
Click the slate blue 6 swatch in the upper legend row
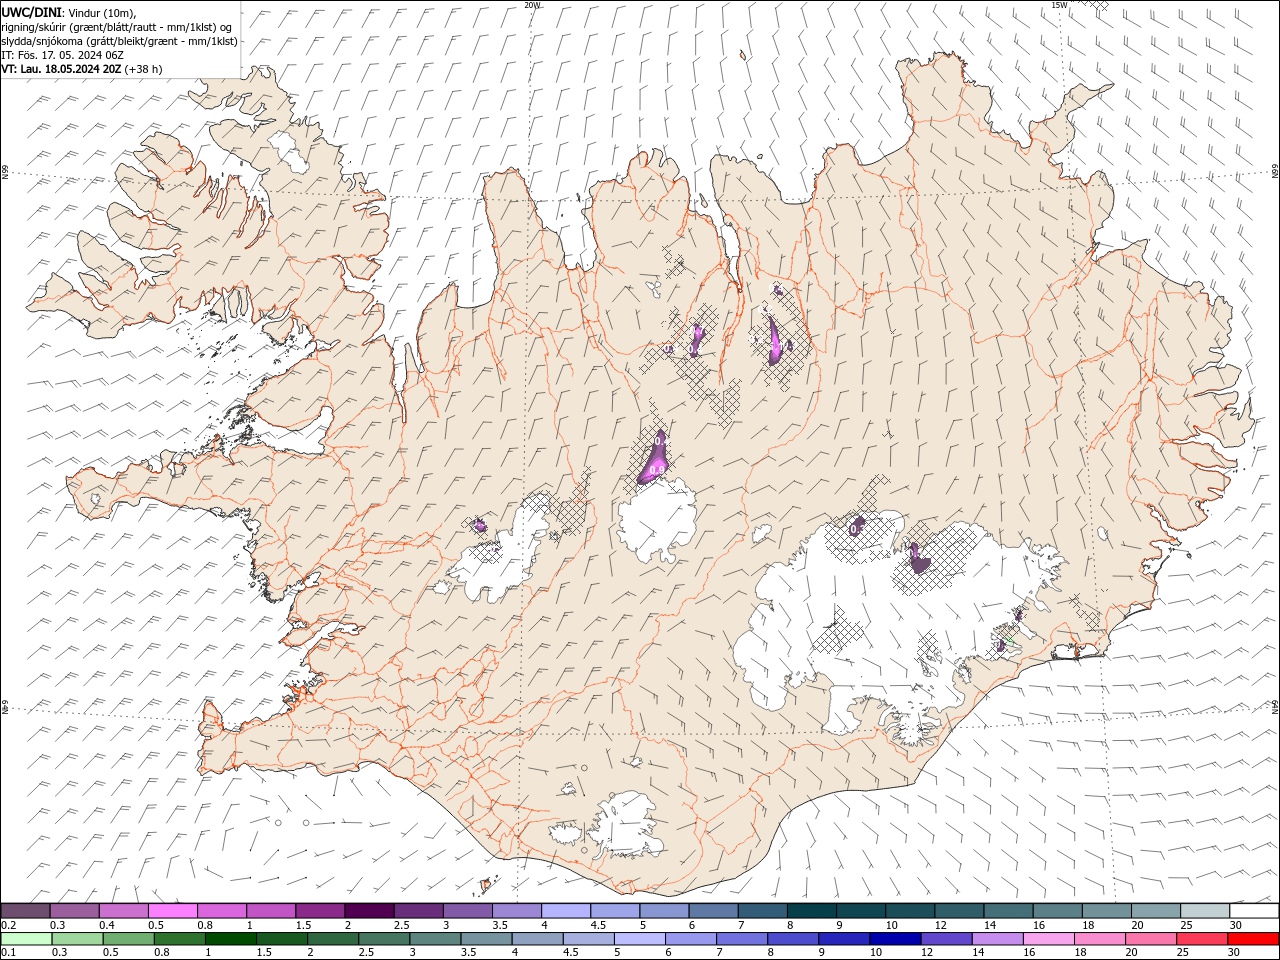point(713,911)
